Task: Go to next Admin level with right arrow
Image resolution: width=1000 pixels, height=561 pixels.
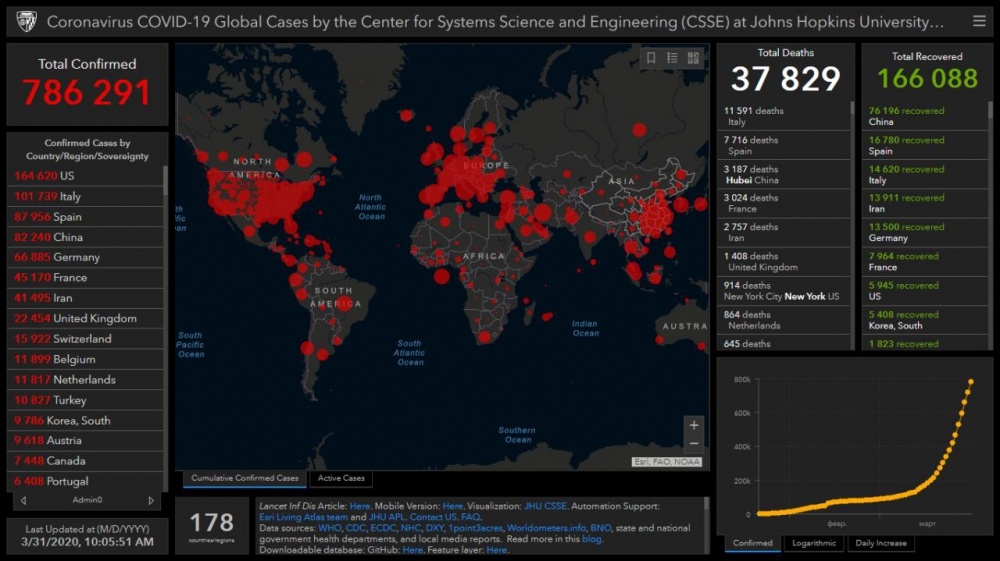Action: point(151,500)
